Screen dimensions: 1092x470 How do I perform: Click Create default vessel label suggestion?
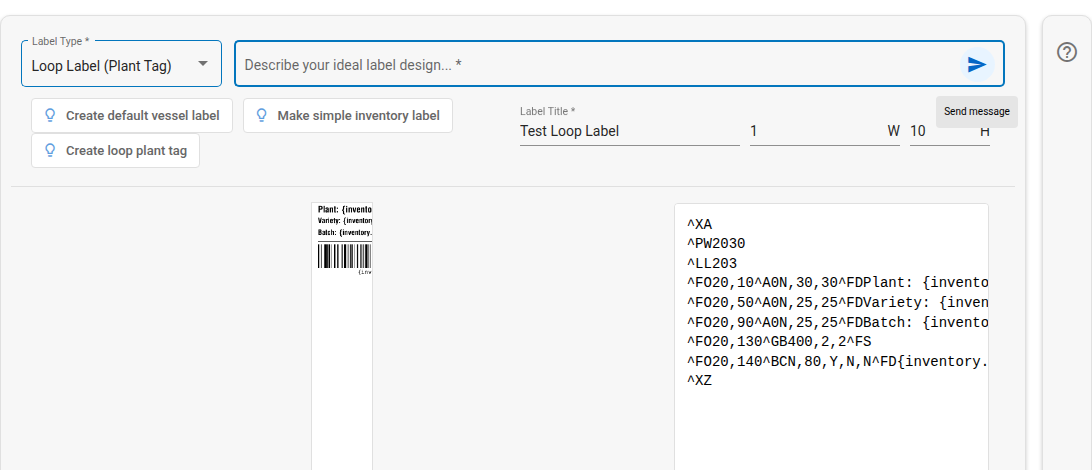coord(132,116)
